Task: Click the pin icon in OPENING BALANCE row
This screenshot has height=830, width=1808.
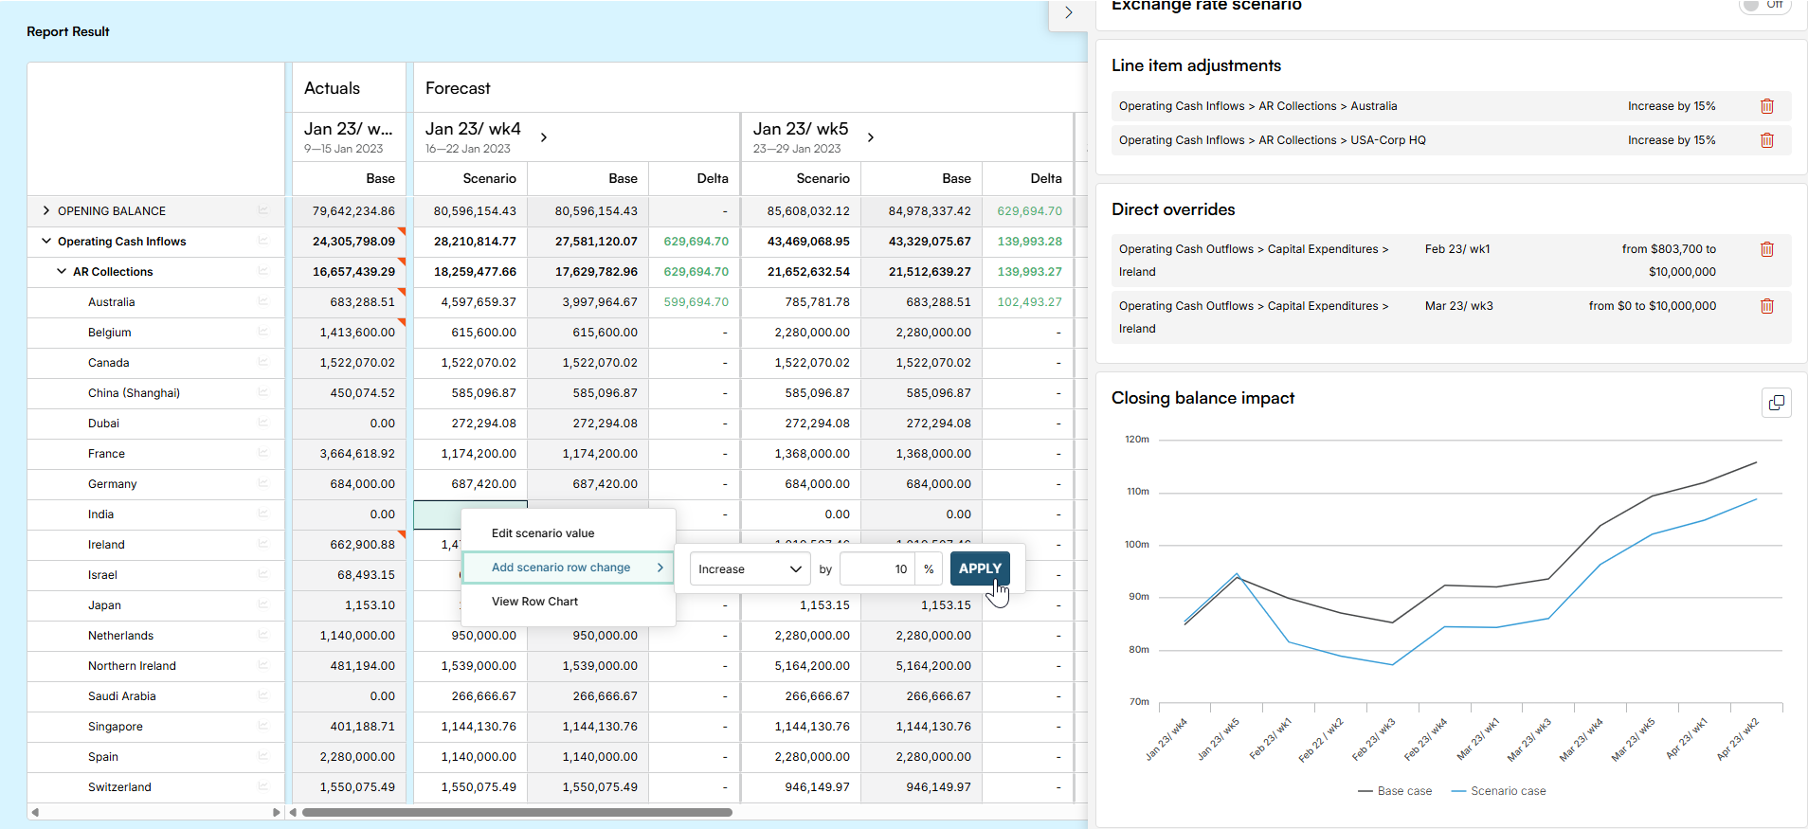Action: 263,211
